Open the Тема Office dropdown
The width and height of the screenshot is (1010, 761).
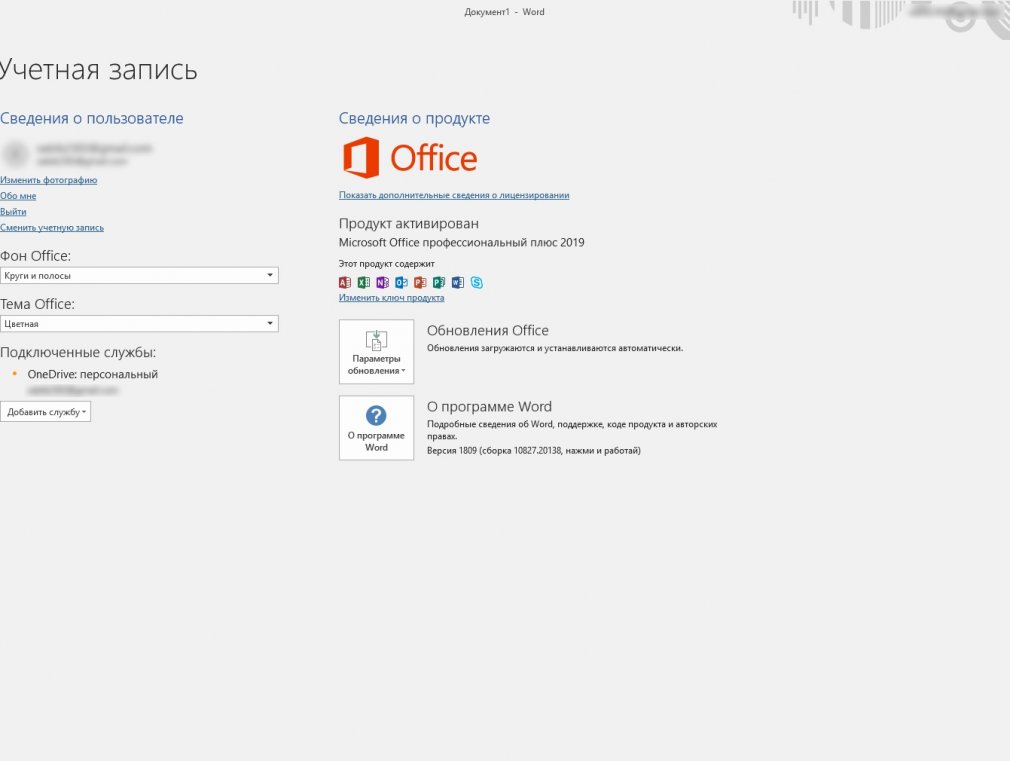pyautogui.click(x=139, y=323)
